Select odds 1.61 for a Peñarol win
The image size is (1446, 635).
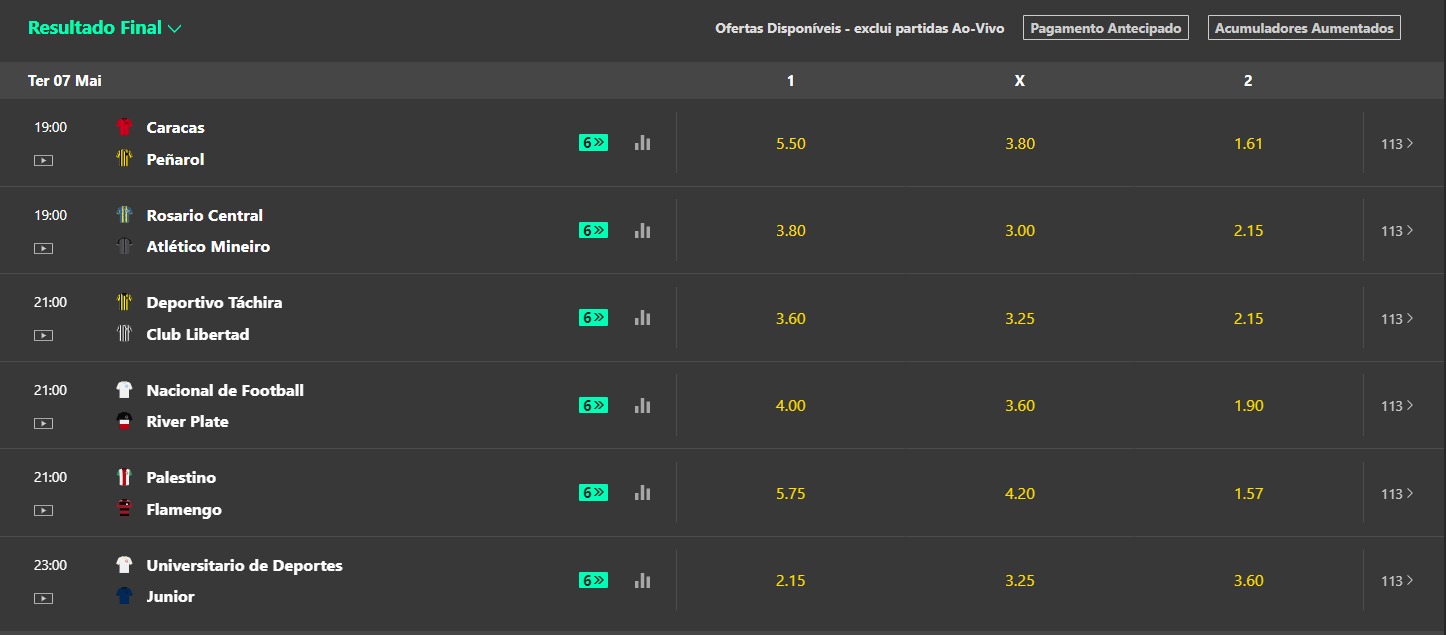coord(1248,143)
